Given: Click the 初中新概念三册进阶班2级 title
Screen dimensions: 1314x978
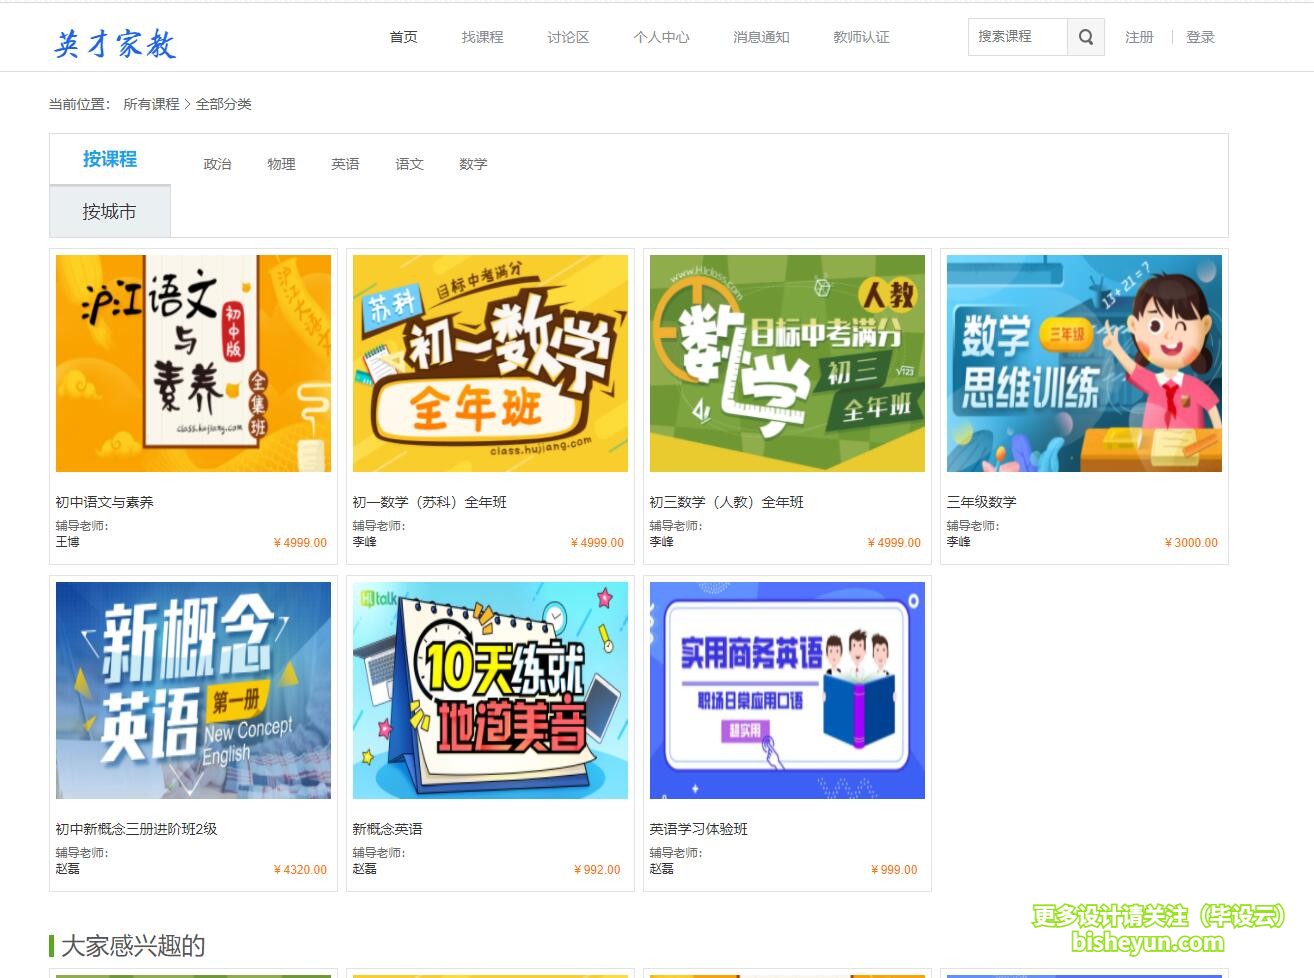Looking at the screenshot, I should (136, 829).
